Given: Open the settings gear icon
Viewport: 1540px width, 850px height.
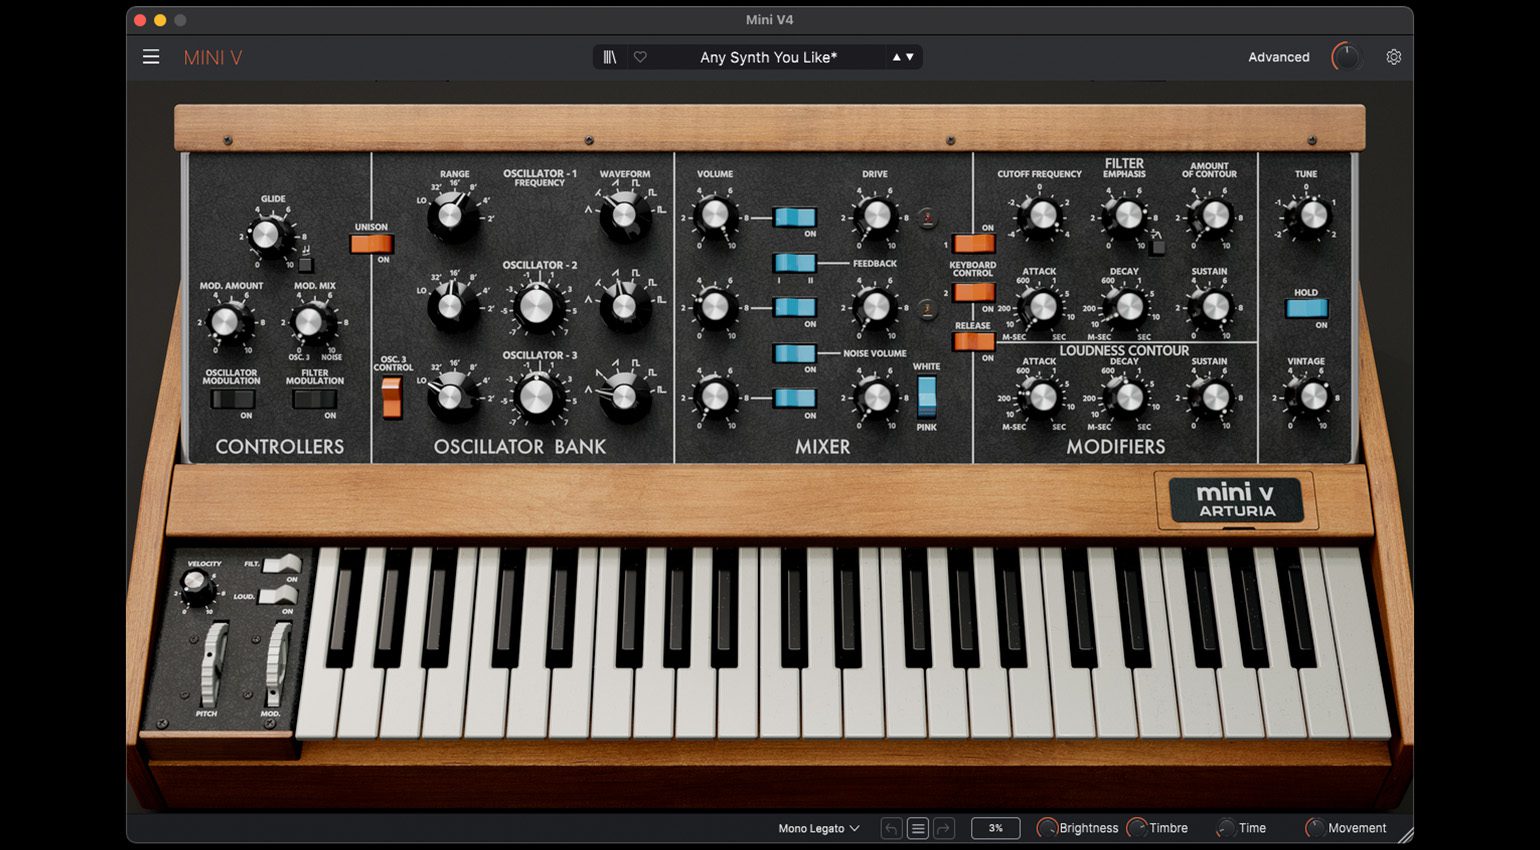Looking at the screenshot, I should click(1393, 57).
